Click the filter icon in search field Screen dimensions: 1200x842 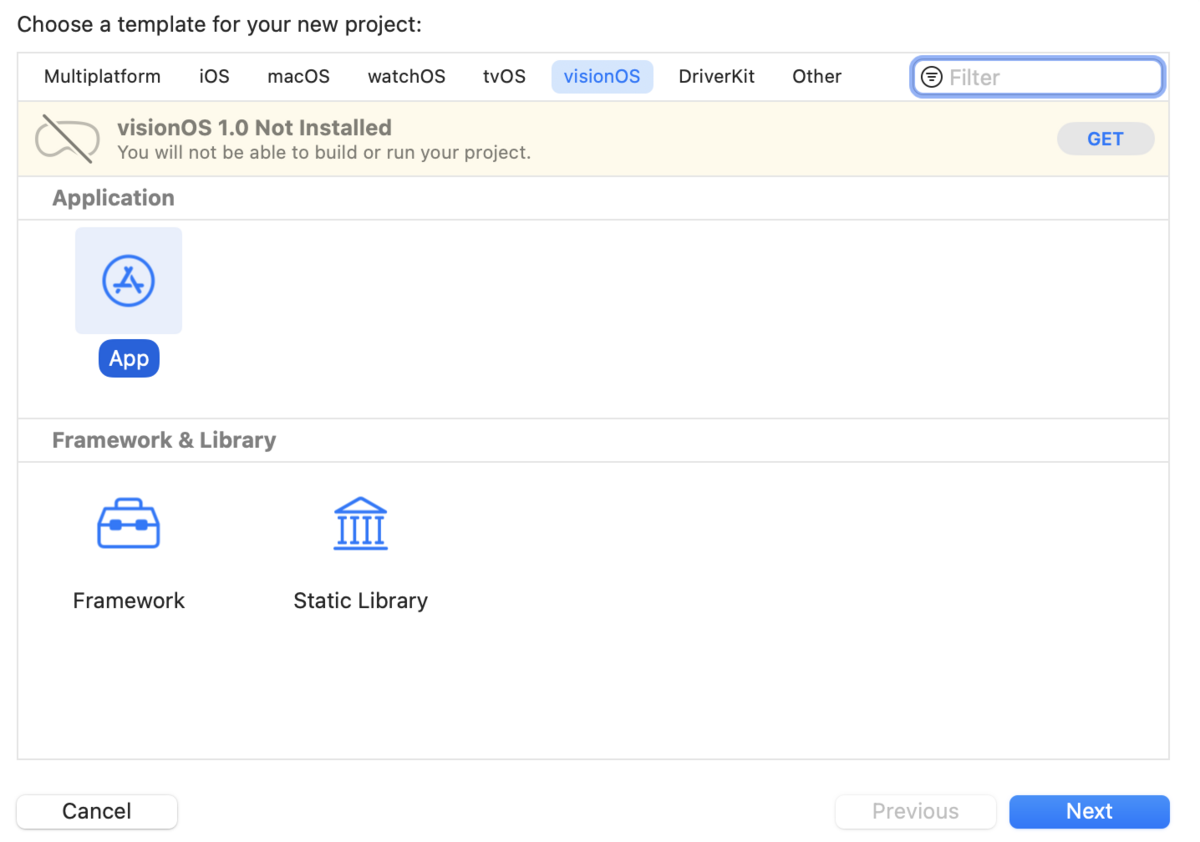(931, 77)
